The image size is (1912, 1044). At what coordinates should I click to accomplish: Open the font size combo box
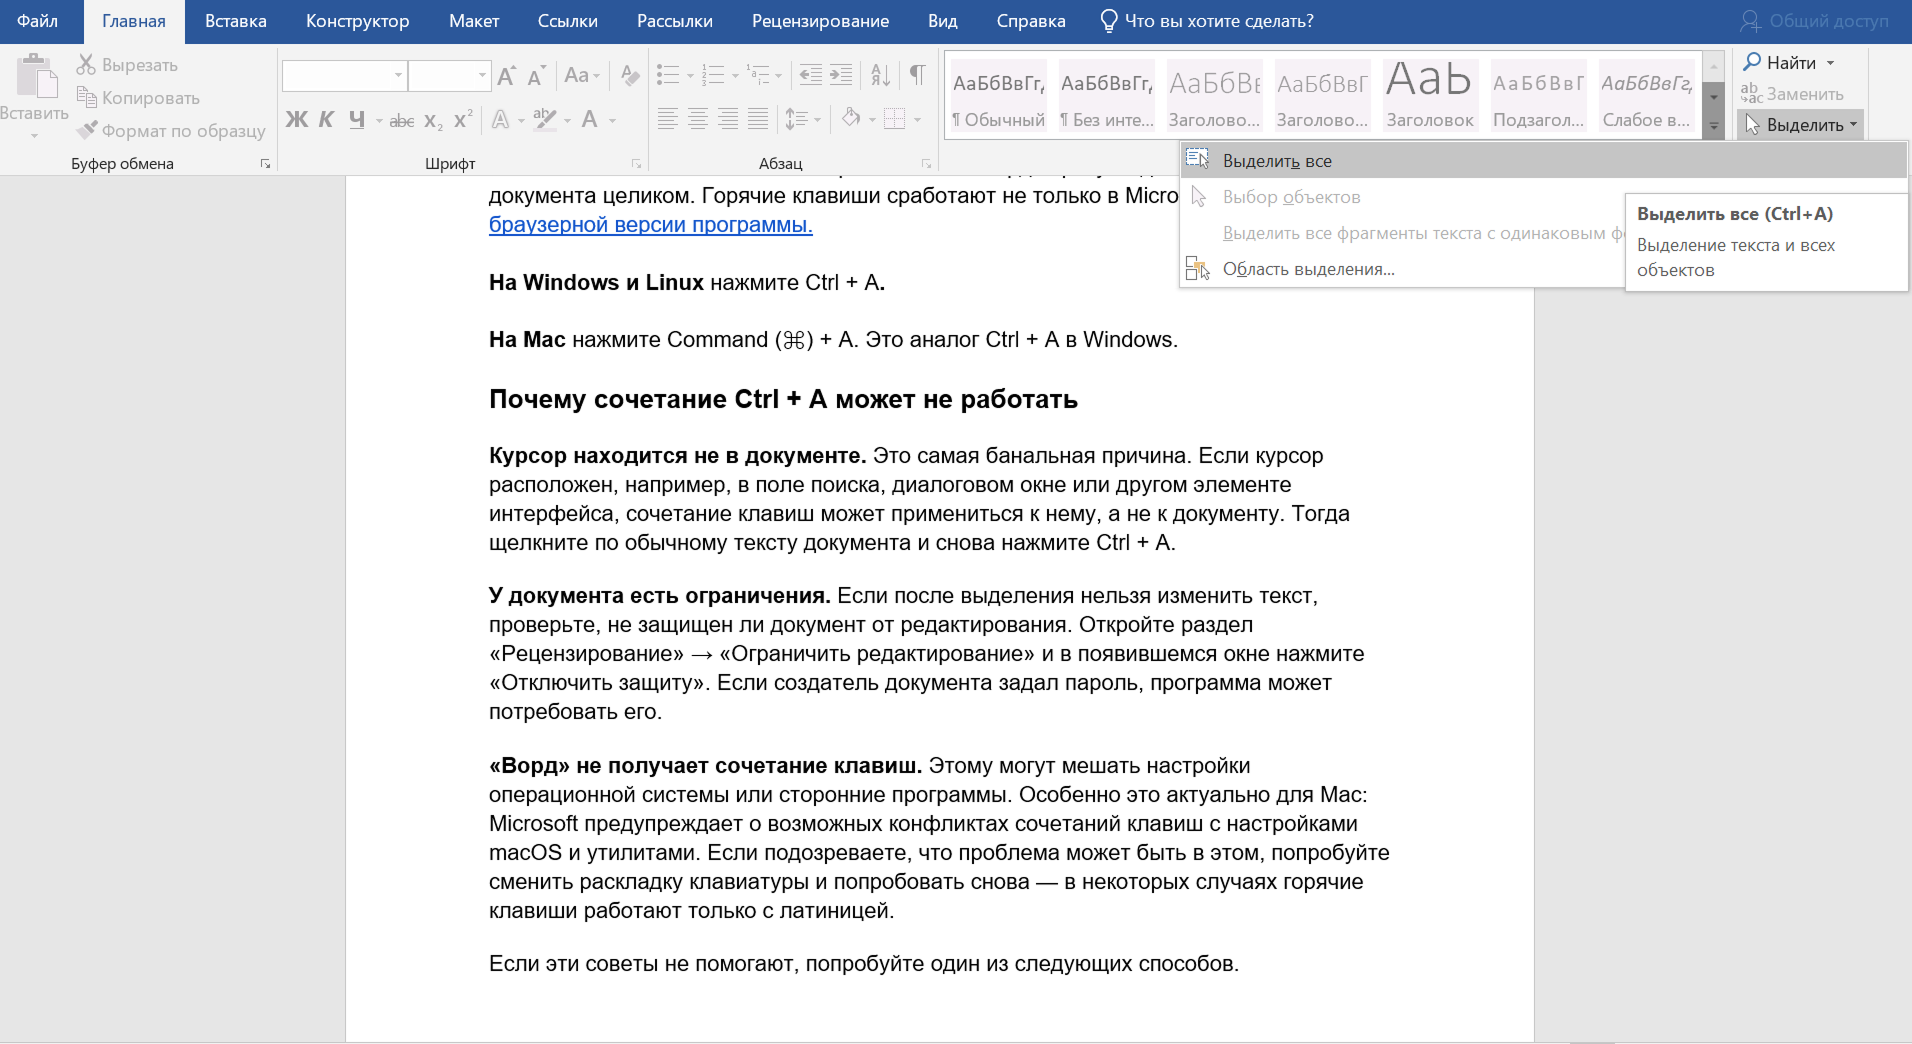point(450,75)
